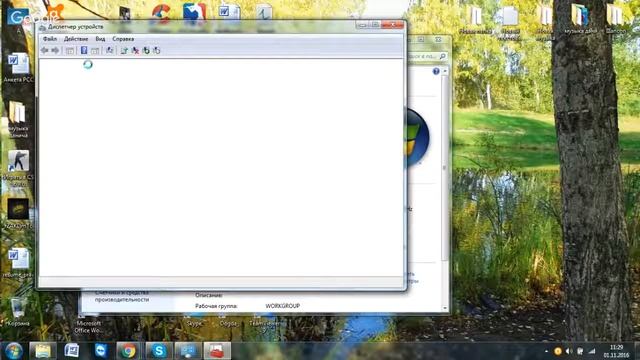The width and height of the screenshot is (640, 360).
Task: Click the last Device Manager toolbar icon
Action: point(156,50)
